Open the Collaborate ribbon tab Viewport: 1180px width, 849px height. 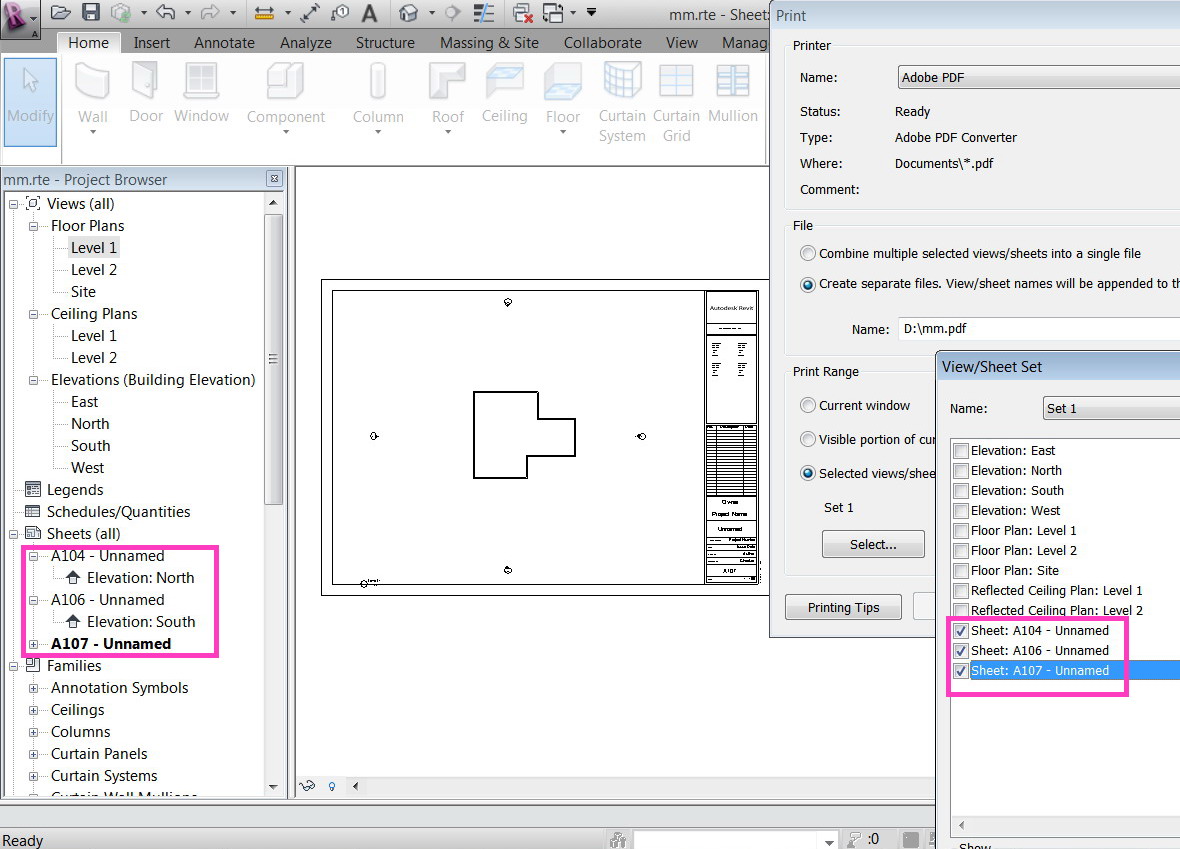[602, 42]
